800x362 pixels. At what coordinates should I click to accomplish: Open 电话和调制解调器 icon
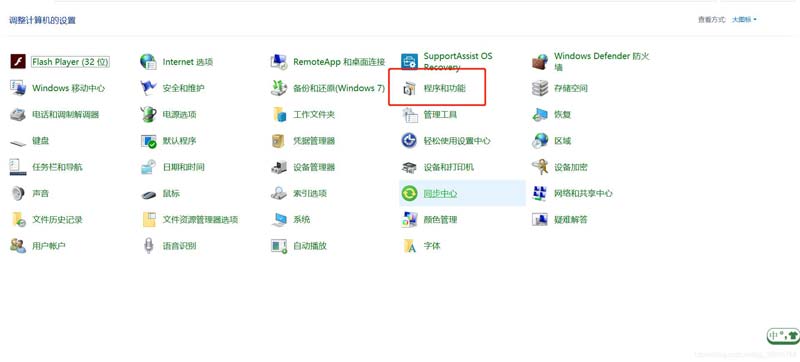pos(18,114)
